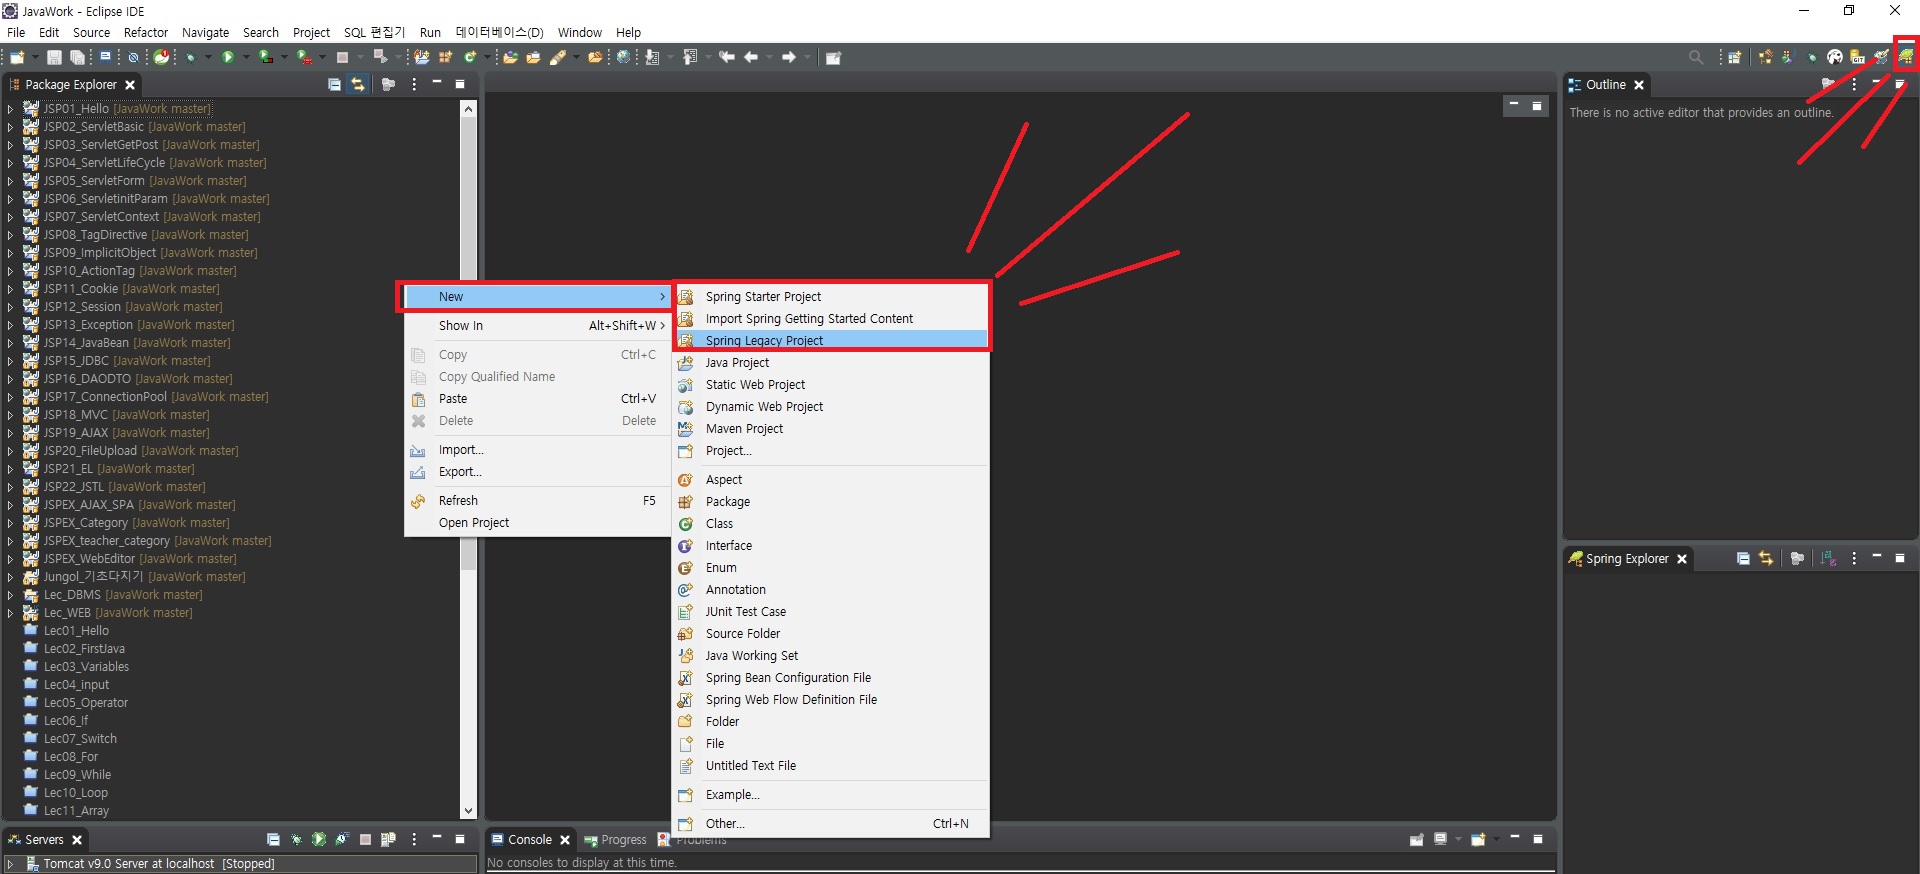Choose Class from the New submenu
Screen dimensions: 1920x874
(832, 524)
